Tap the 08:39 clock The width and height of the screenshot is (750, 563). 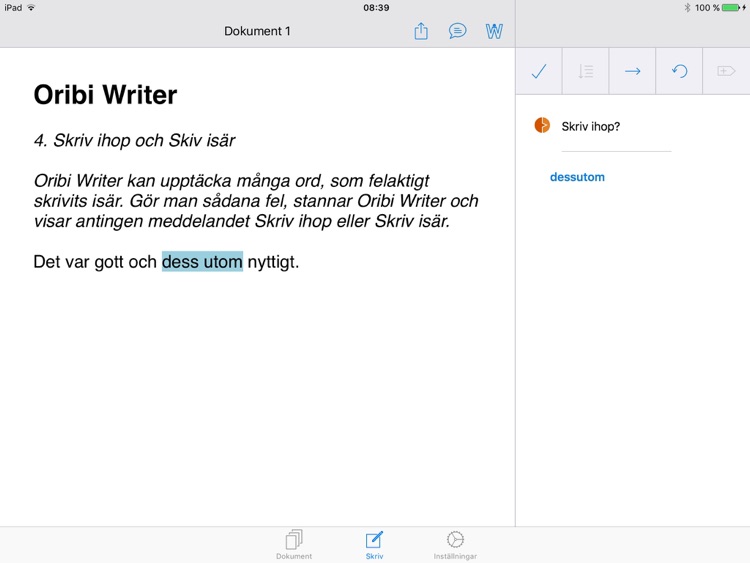(x=376, y=8)
